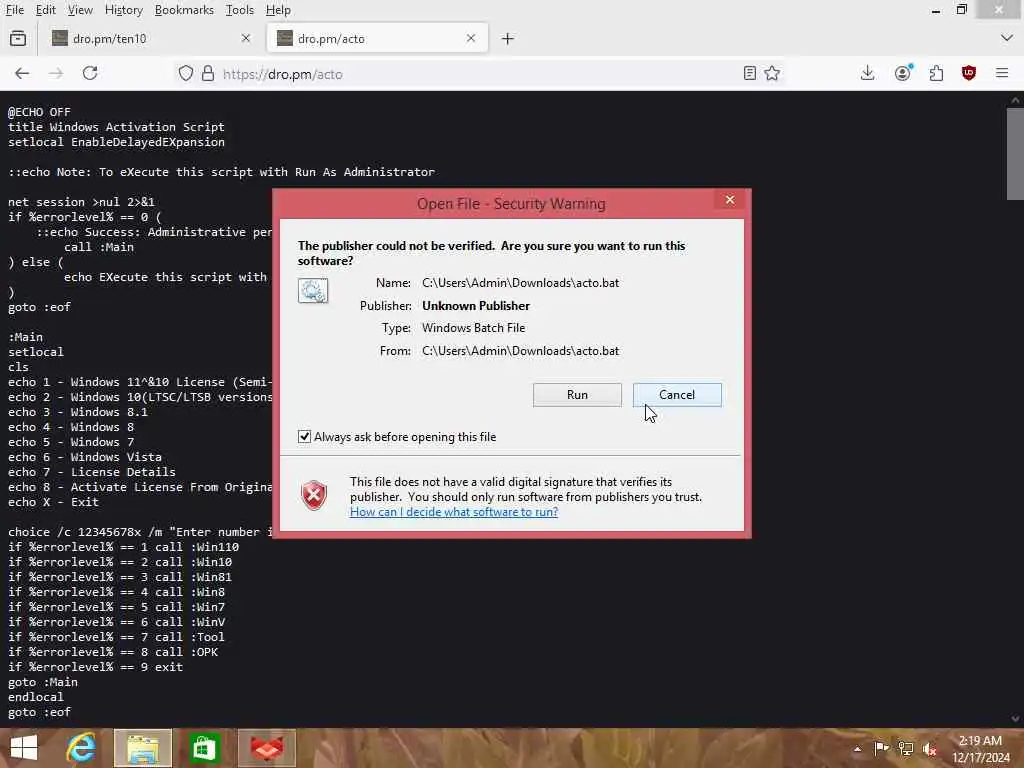The image size is (1024, 768).
Task: Open the Bookmarks menu
Action: [x=184, y=10]
